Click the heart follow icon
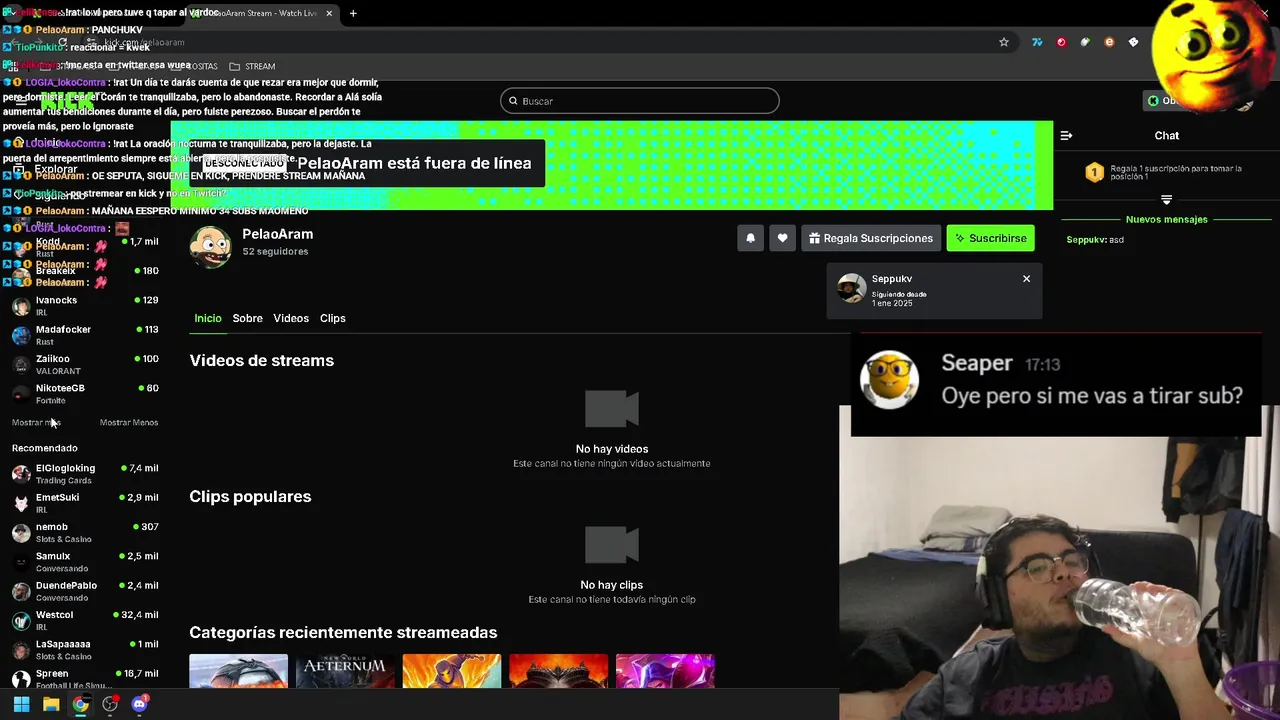1280x720 pixels. tap(782, 238)
